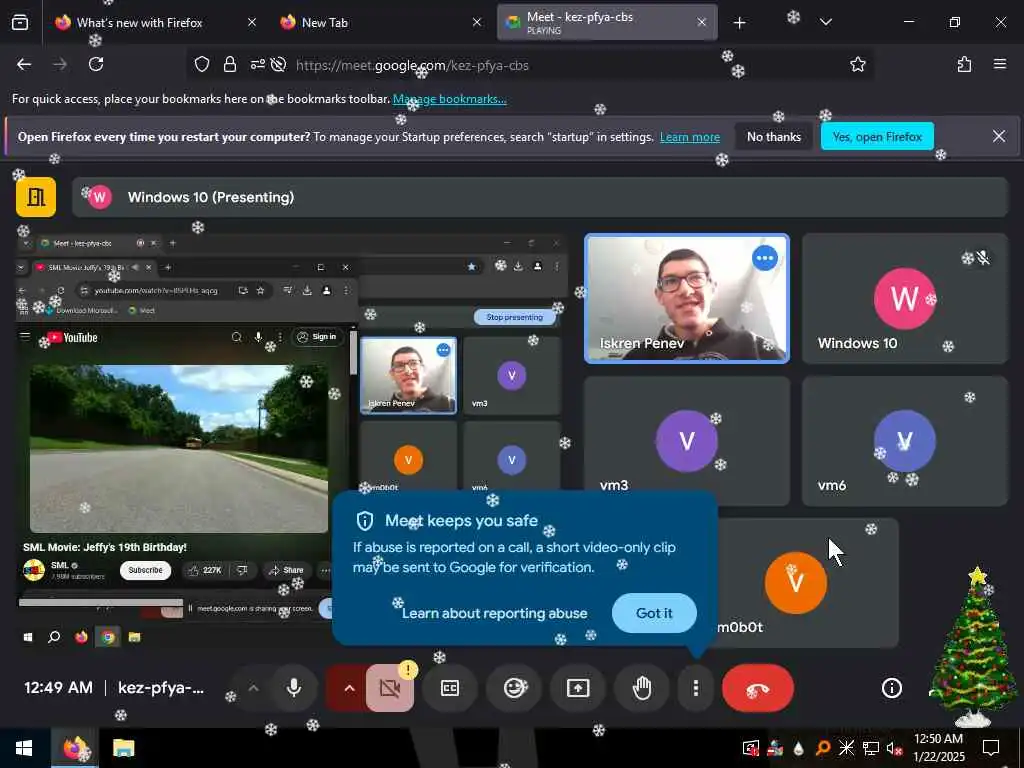Open the site permissions icon in address bar

[x=257, y=65]
